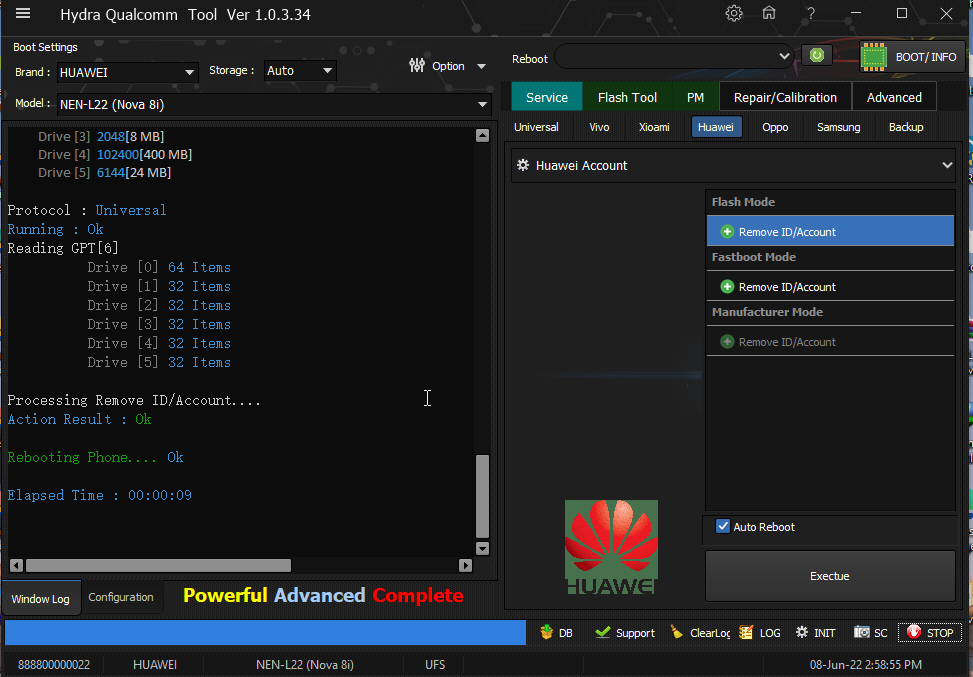The width and height of the screenshot is (973, 677).
Task: Click the UFS status bar entry
Action: click(435, 665)
